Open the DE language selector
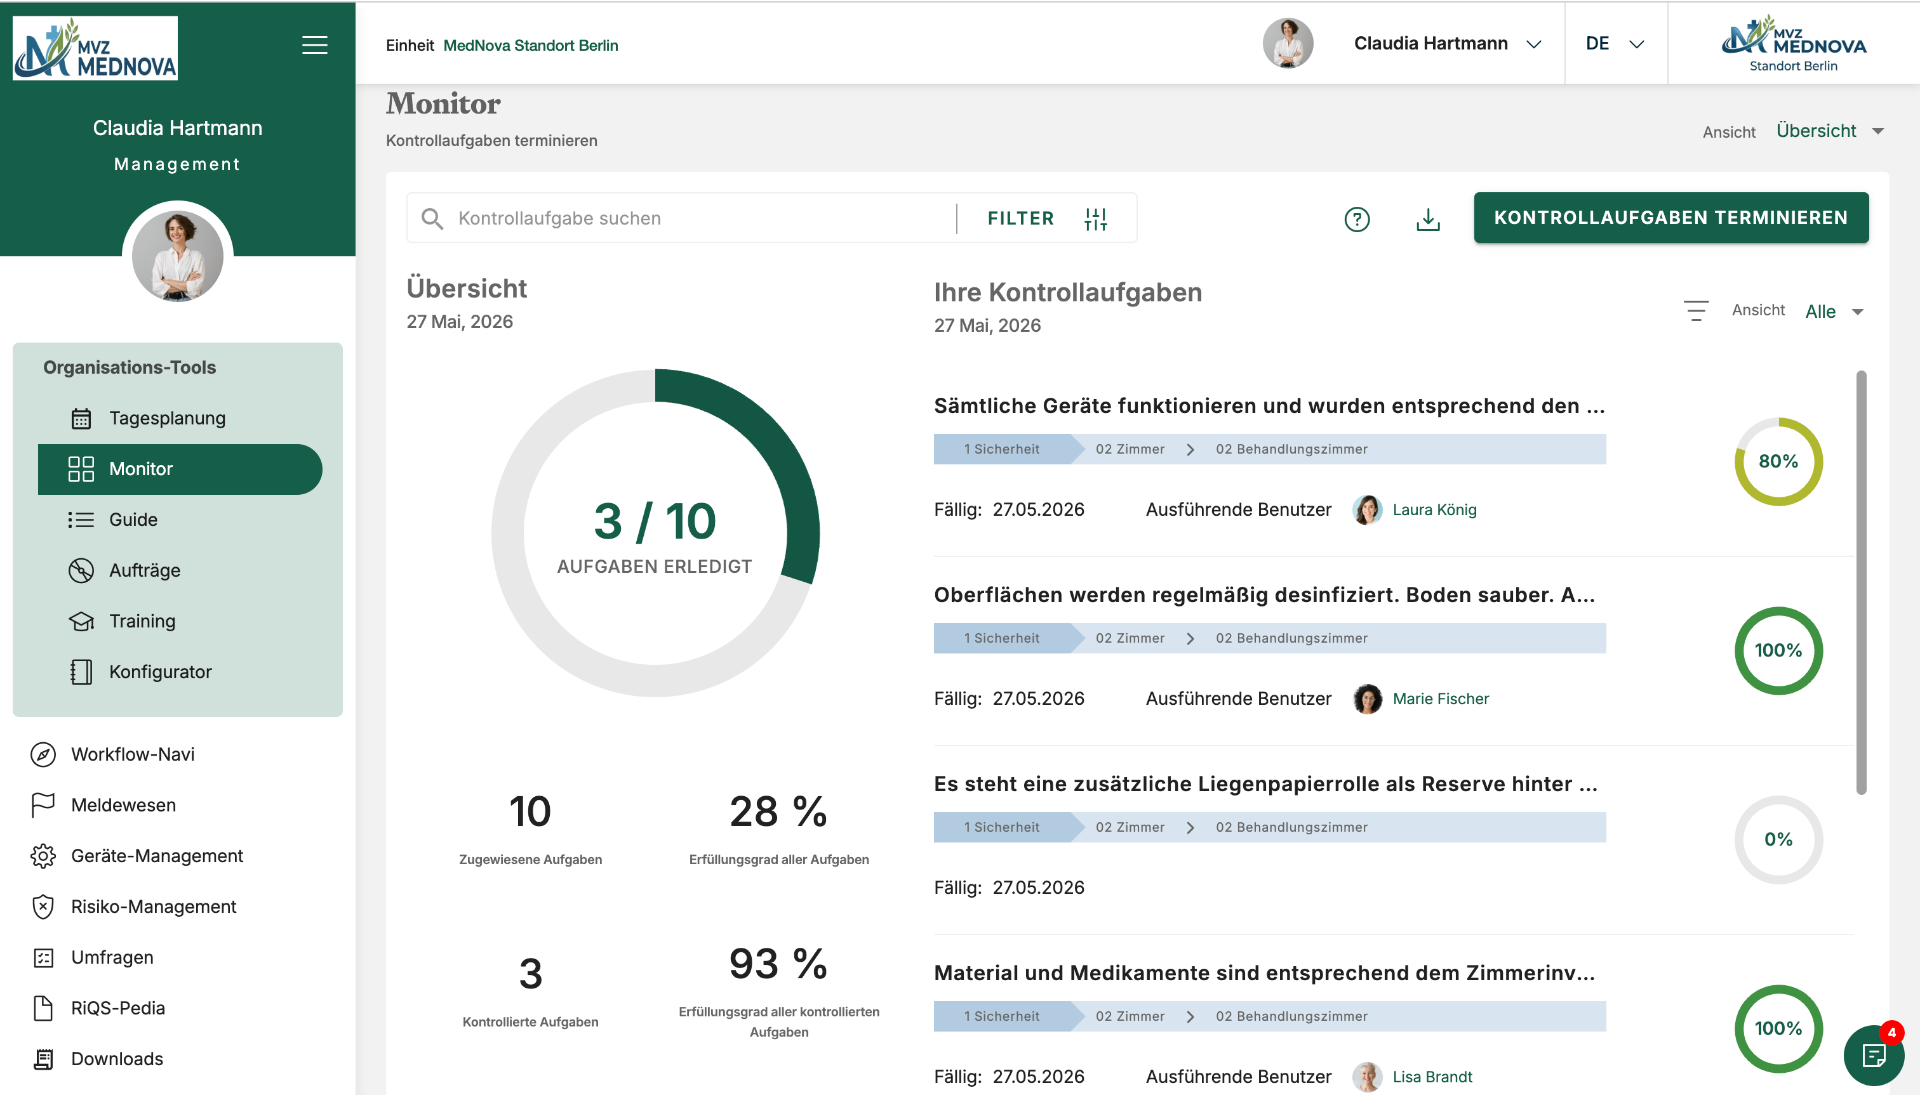 point(1615,44)
